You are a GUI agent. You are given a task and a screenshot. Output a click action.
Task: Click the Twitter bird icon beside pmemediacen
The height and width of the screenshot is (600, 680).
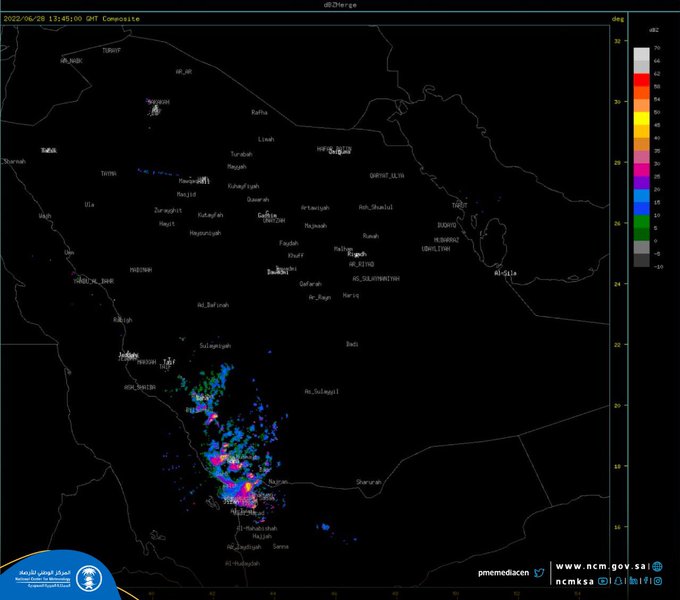click(539, 573)
